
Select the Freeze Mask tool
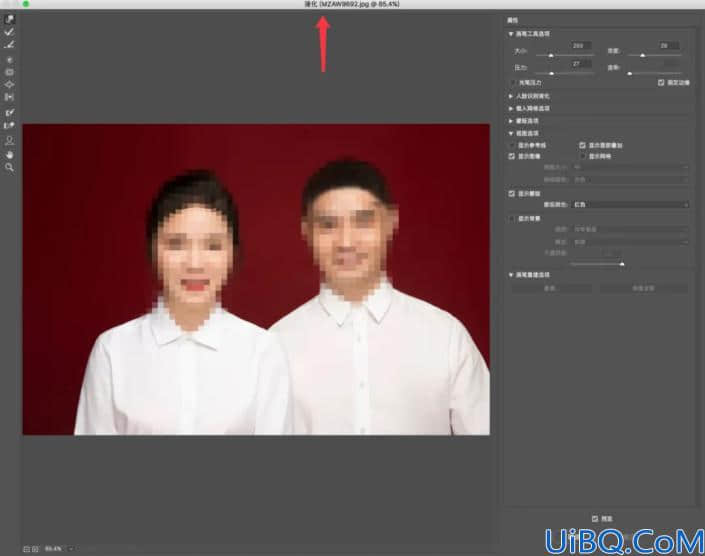(x=9, y=112)
